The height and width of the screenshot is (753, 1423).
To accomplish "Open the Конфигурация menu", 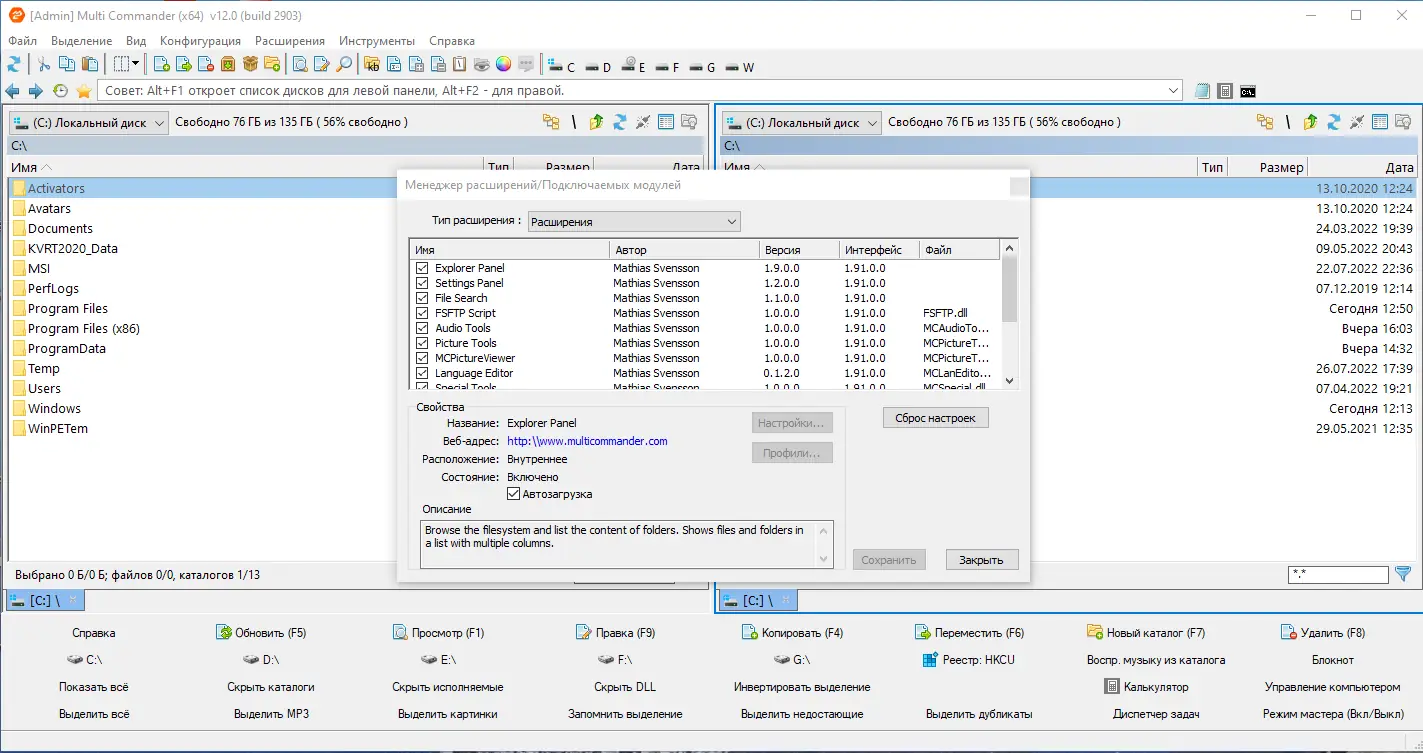I will 200,41.
